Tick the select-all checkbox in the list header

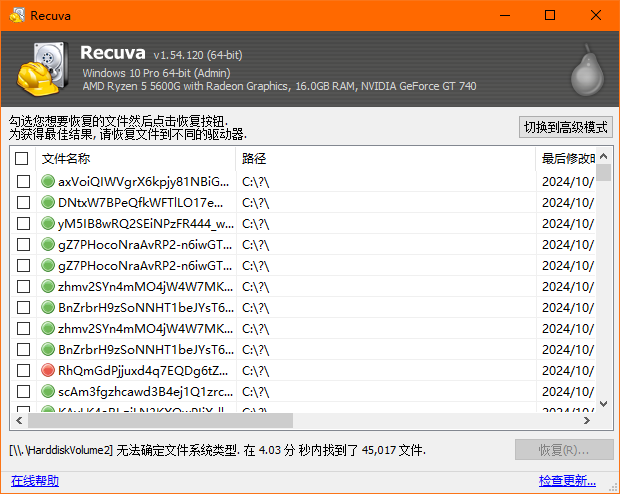pyautogui.click(x=21, y=159)
